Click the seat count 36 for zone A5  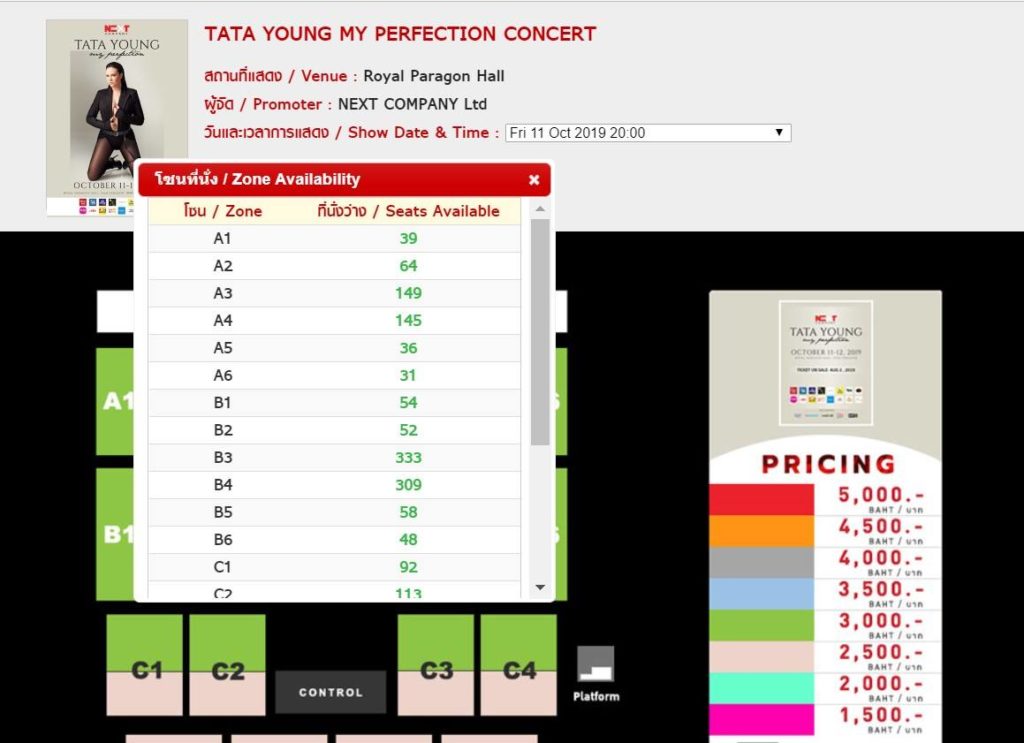pyautogui.click(x=408, y=348)
